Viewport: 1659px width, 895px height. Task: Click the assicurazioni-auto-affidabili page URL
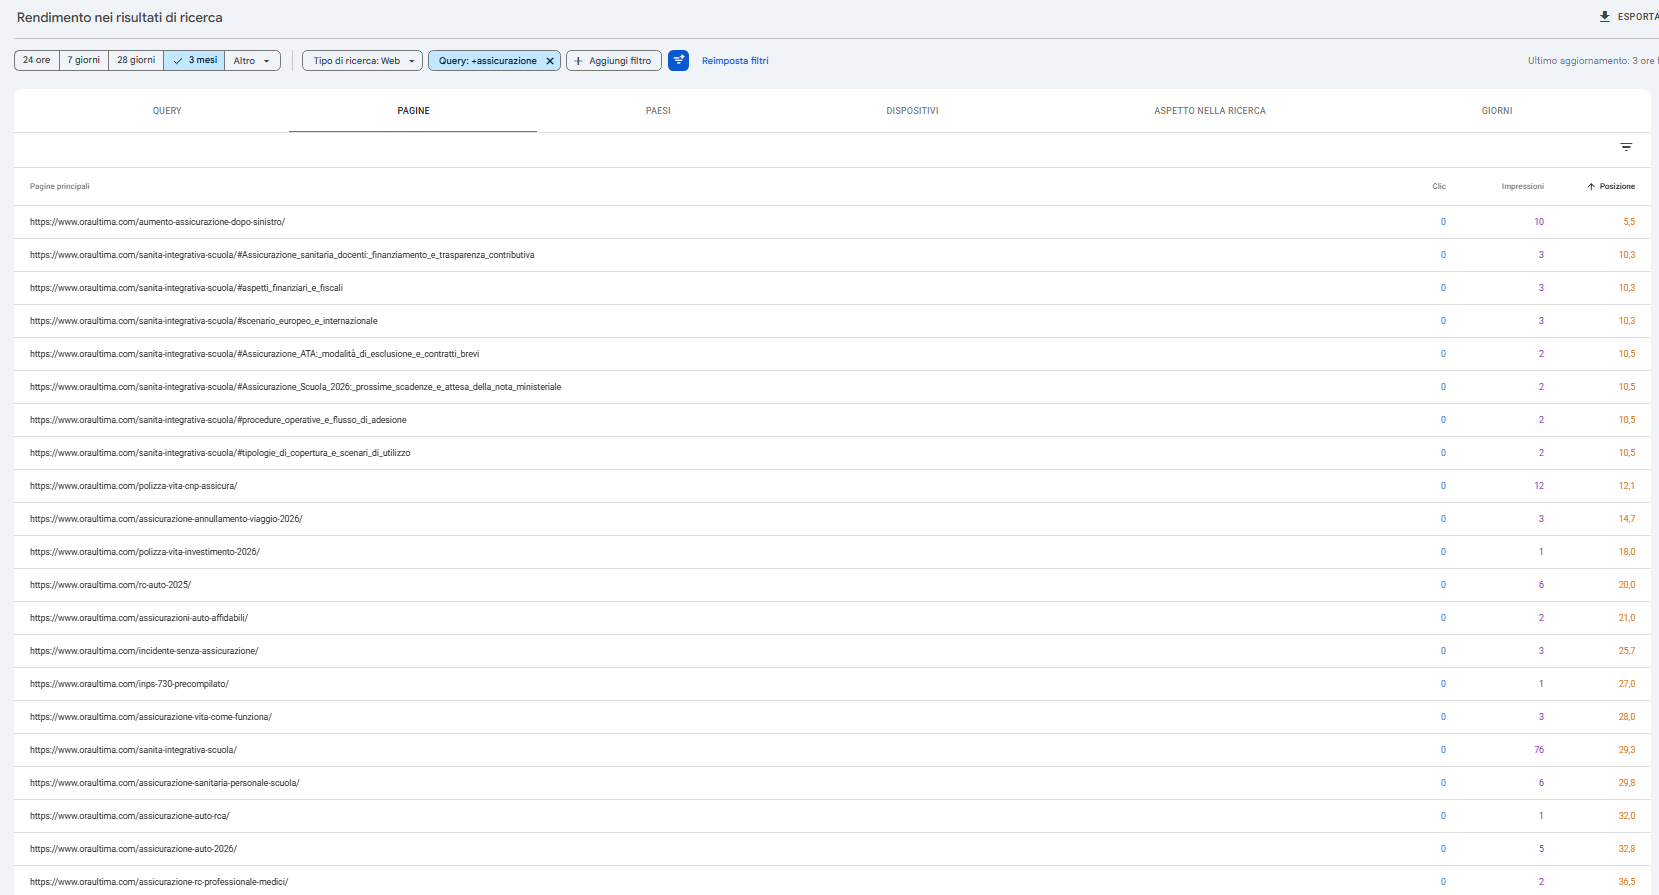tap(139, 618)
